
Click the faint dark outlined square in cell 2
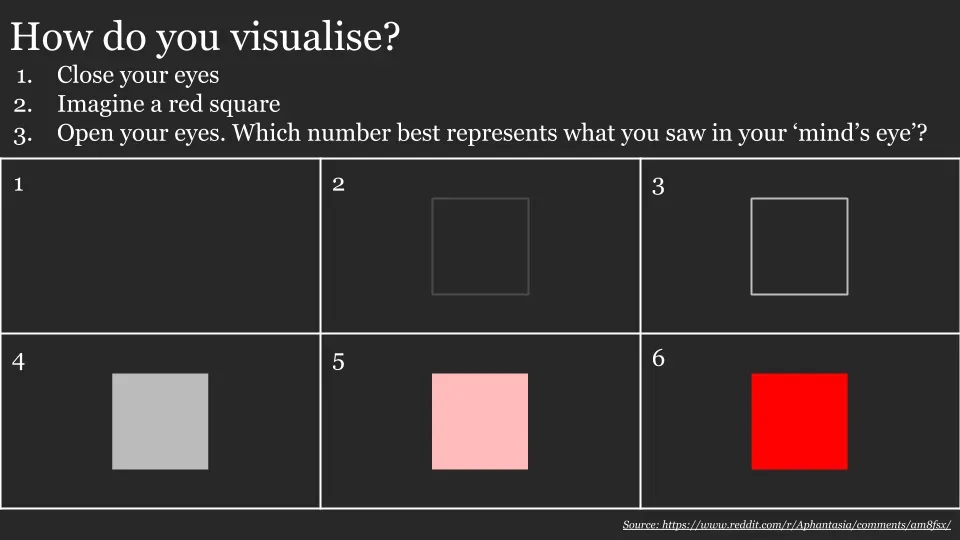480,246
